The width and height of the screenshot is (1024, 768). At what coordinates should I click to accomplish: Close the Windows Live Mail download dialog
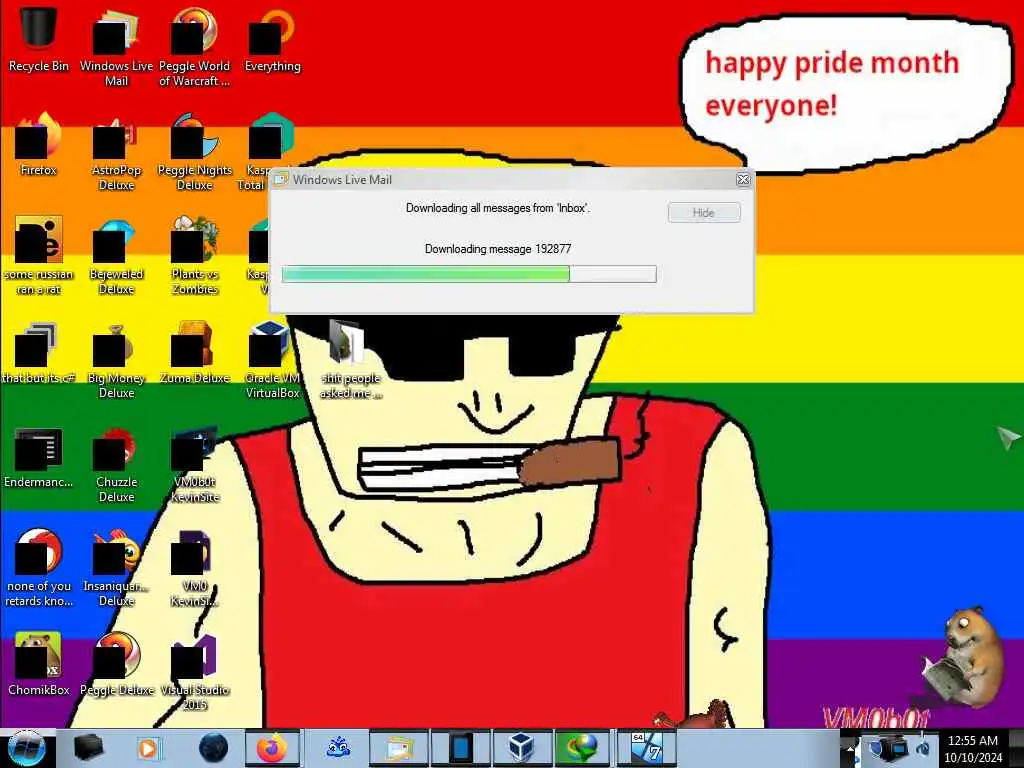pos(743,180)
